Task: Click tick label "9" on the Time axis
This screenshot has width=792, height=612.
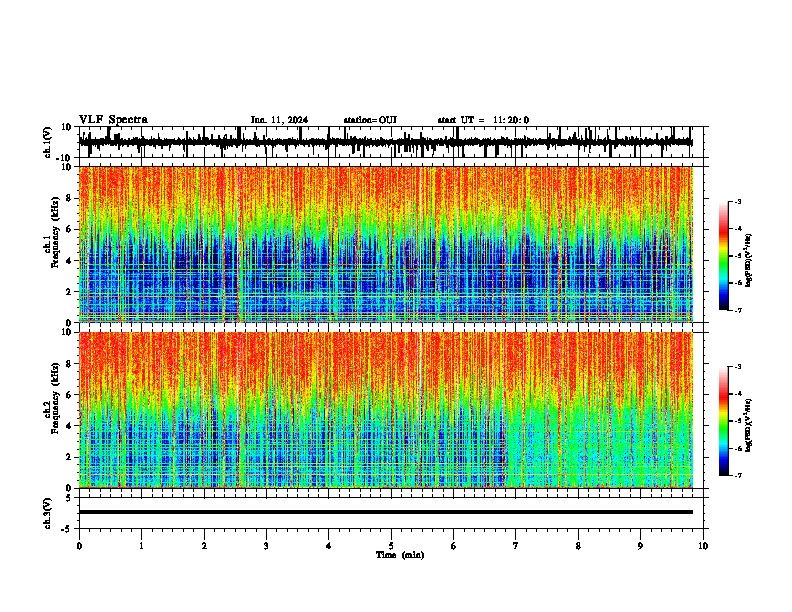Action: click(x=640, y=546)
